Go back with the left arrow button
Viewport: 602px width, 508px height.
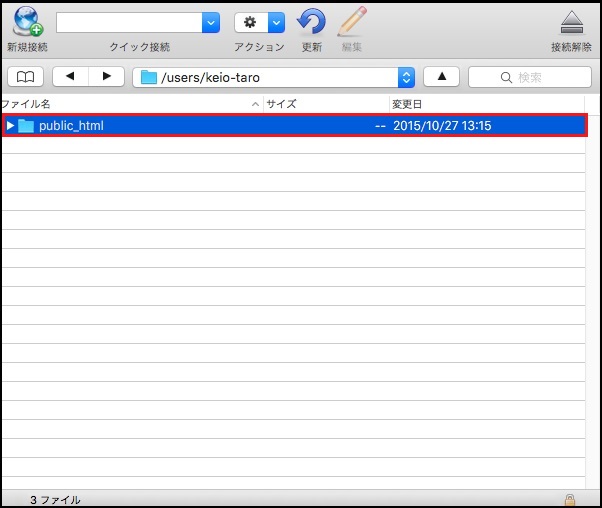coord(70,77)
